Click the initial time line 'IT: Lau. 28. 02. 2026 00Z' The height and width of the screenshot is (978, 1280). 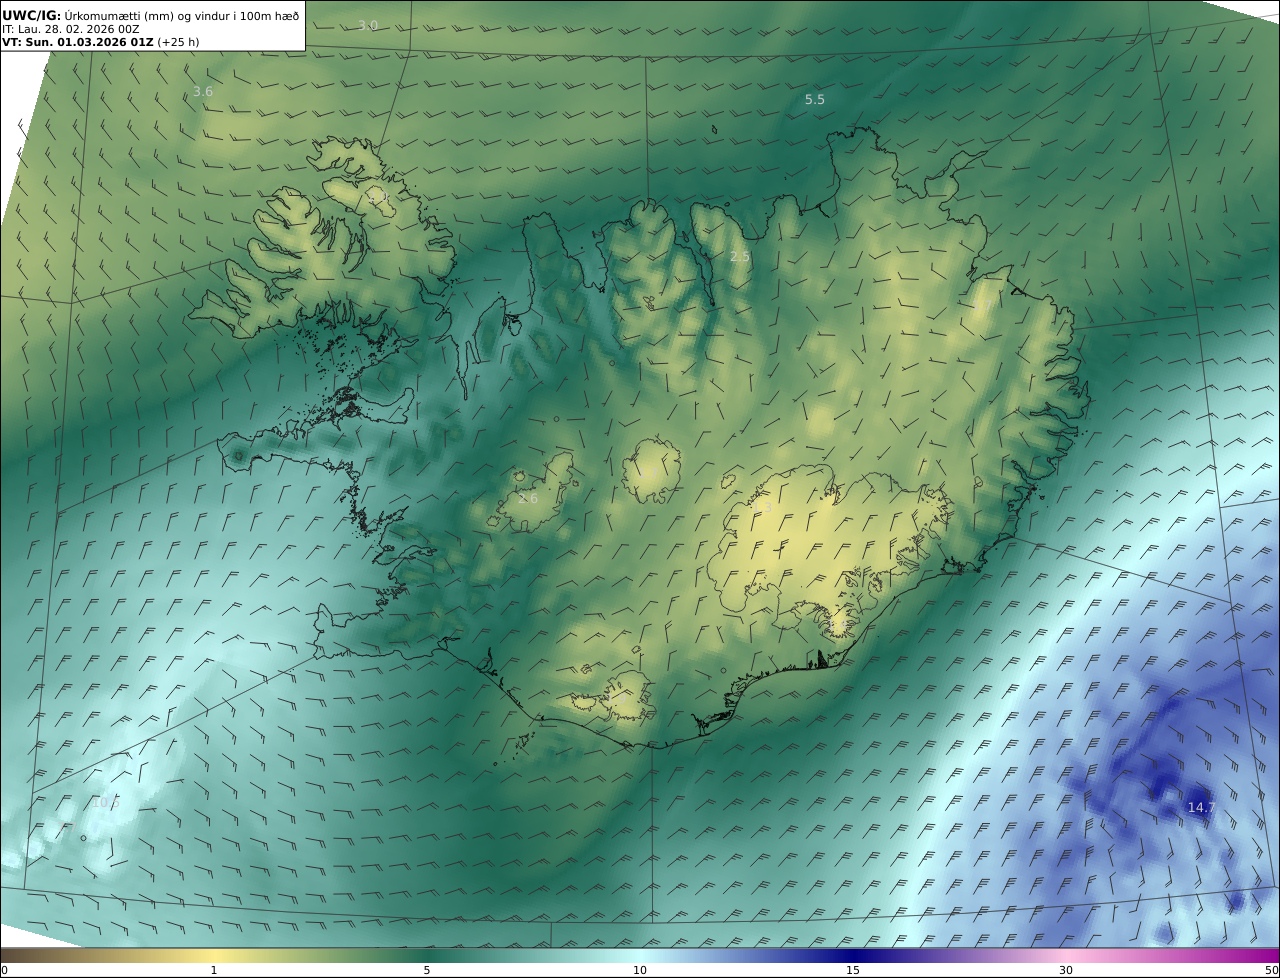[x=70, y=29]
